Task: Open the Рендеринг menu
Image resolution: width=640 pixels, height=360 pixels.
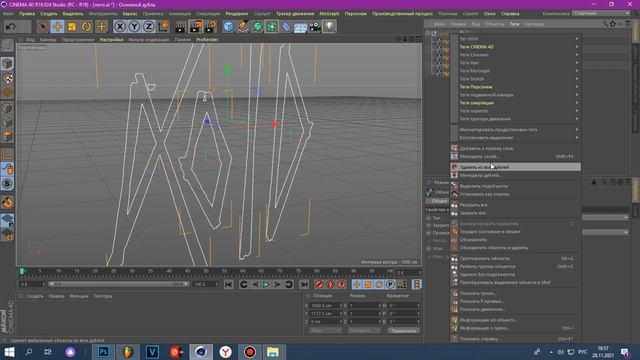Action: tap(236, 13)
